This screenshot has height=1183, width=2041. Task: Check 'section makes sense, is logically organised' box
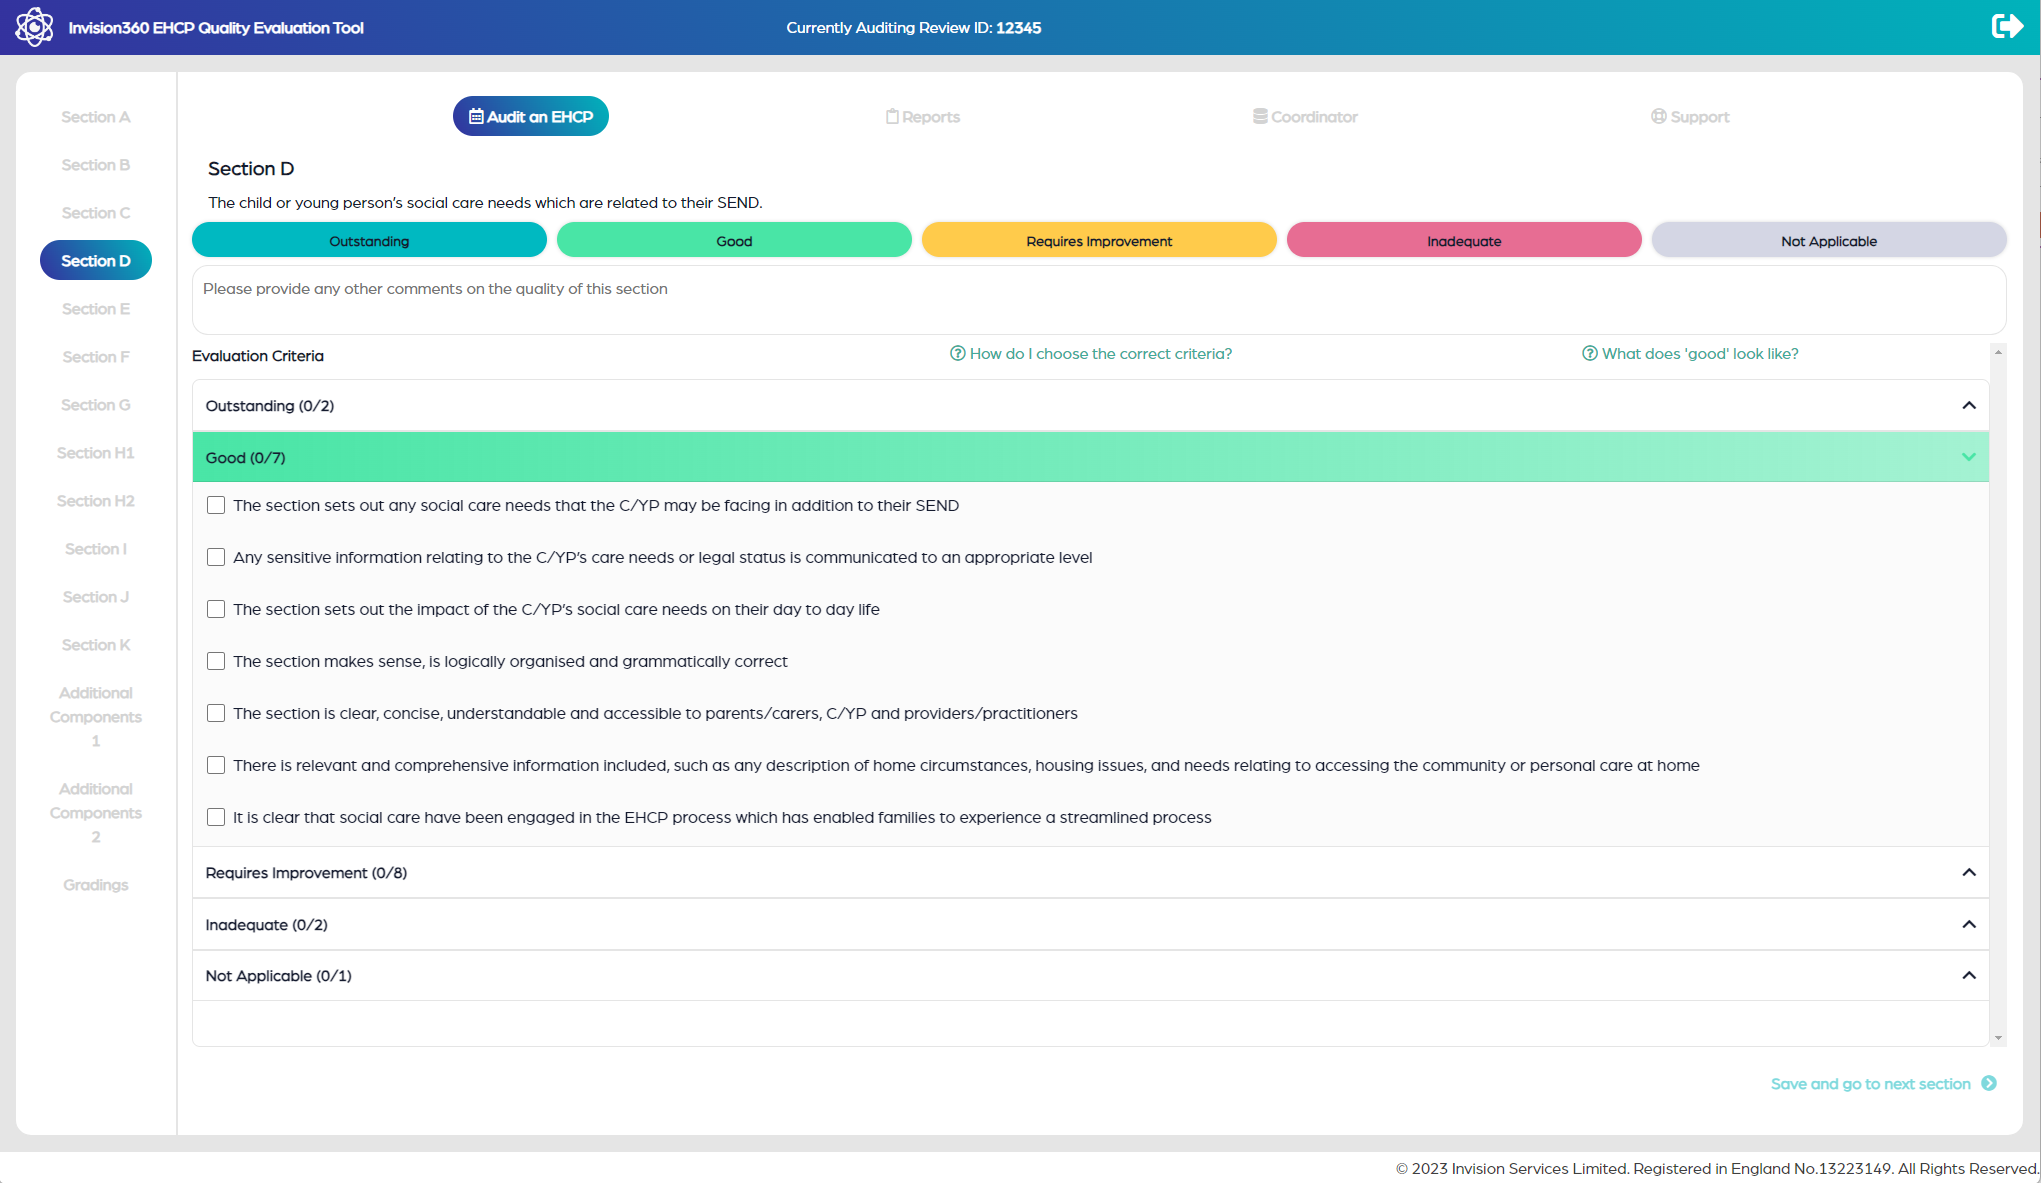pyautogui.click(x=216, y=661)
